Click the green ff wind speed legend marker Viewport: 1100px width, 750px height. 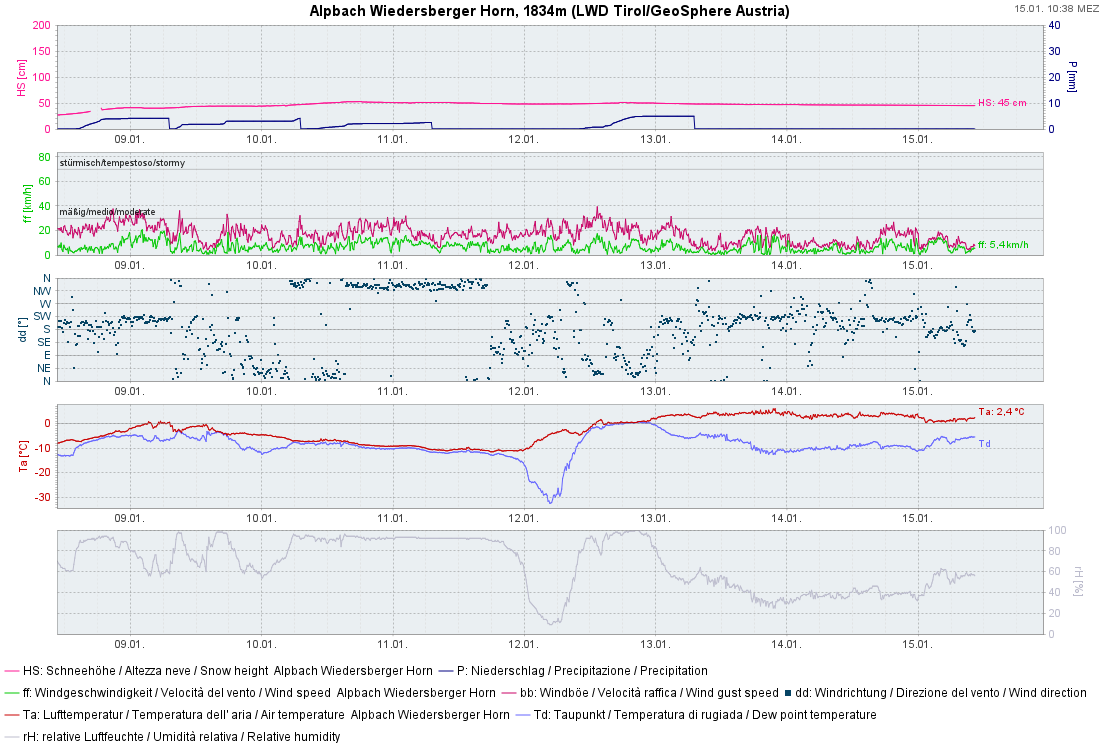click(10, 694)
